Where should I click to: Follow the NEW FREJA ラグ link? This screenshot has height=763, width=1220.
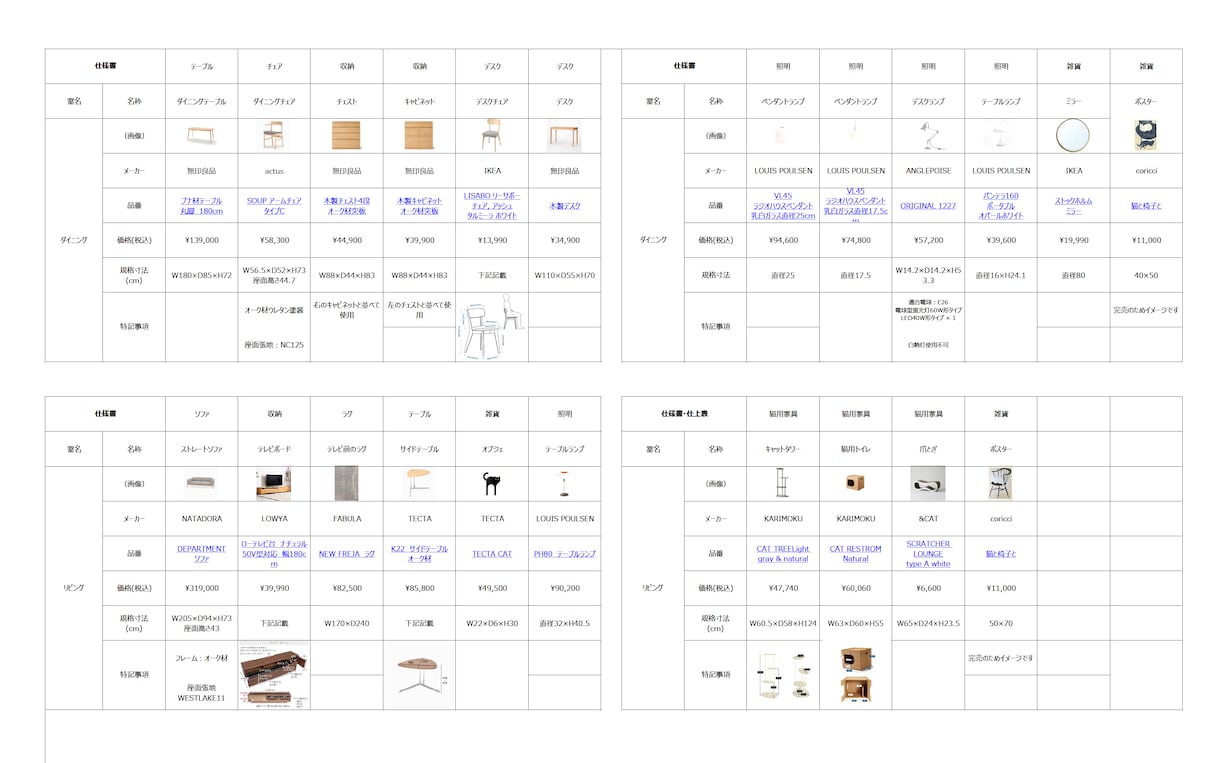[x=346, y=554]
